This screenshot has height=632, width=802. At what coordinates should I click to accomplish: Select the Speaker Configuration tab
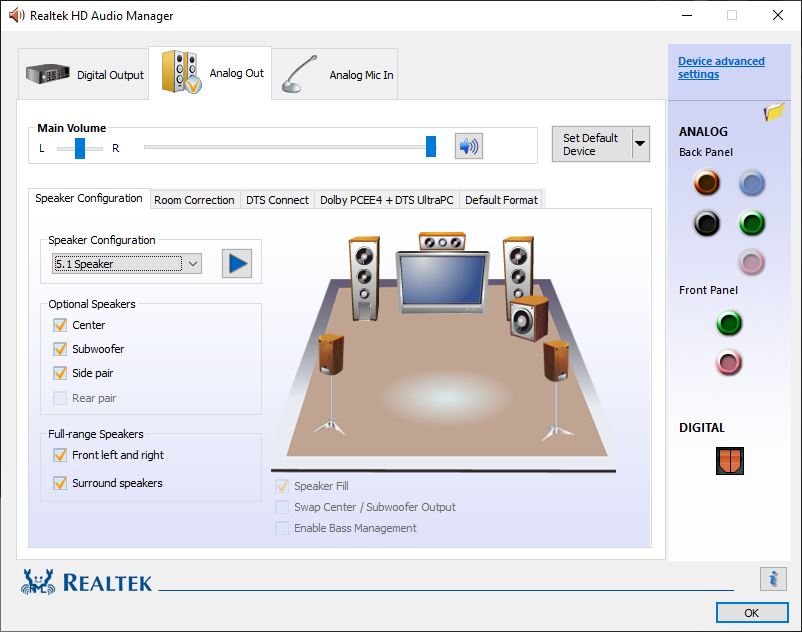tap(89, 198)
